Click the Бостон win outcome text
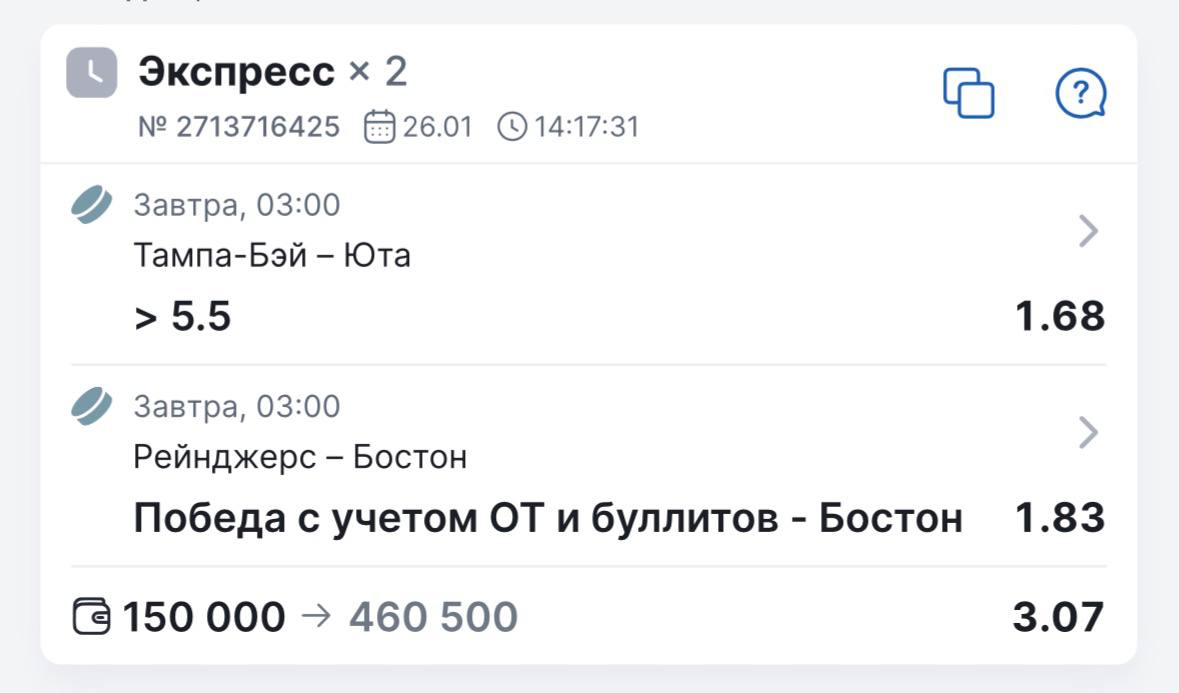 coord(548,518)
